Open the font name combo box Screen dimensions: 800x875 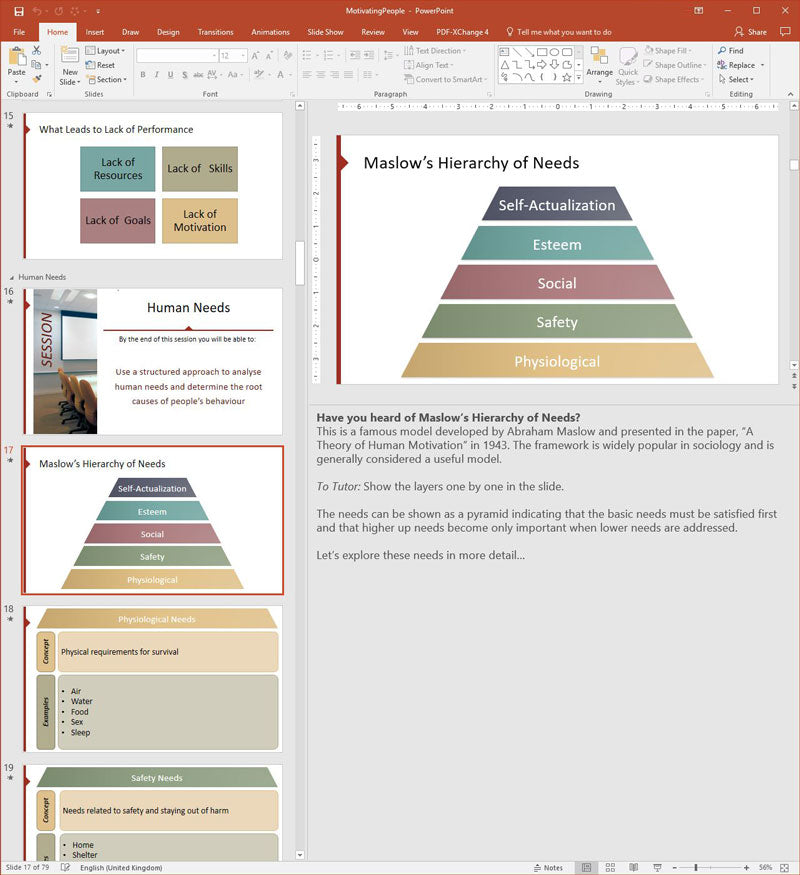(x=177, y=56)
